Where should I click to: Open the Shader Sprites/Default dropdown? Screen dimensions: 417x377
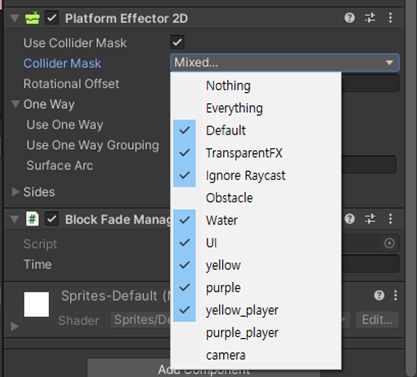pyautogui.click(x=230, y=320)
